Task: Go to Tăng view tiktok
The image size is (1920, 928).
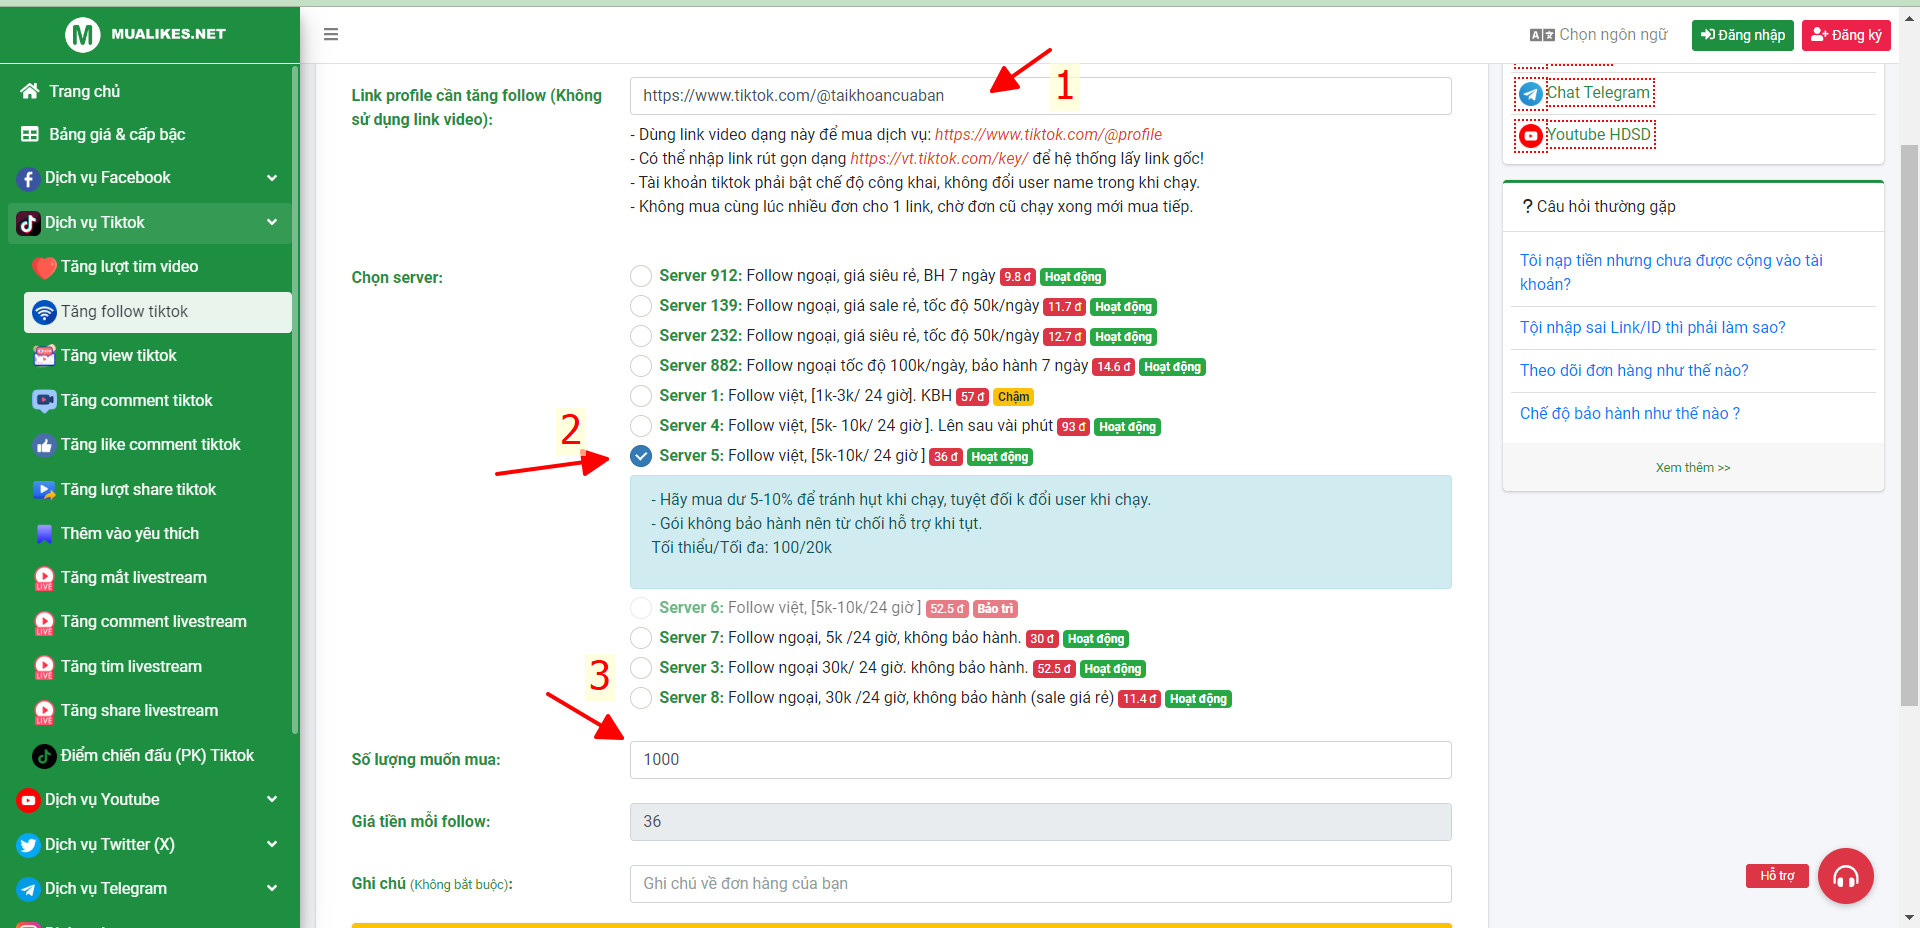Action: click(x=118, y=356)
